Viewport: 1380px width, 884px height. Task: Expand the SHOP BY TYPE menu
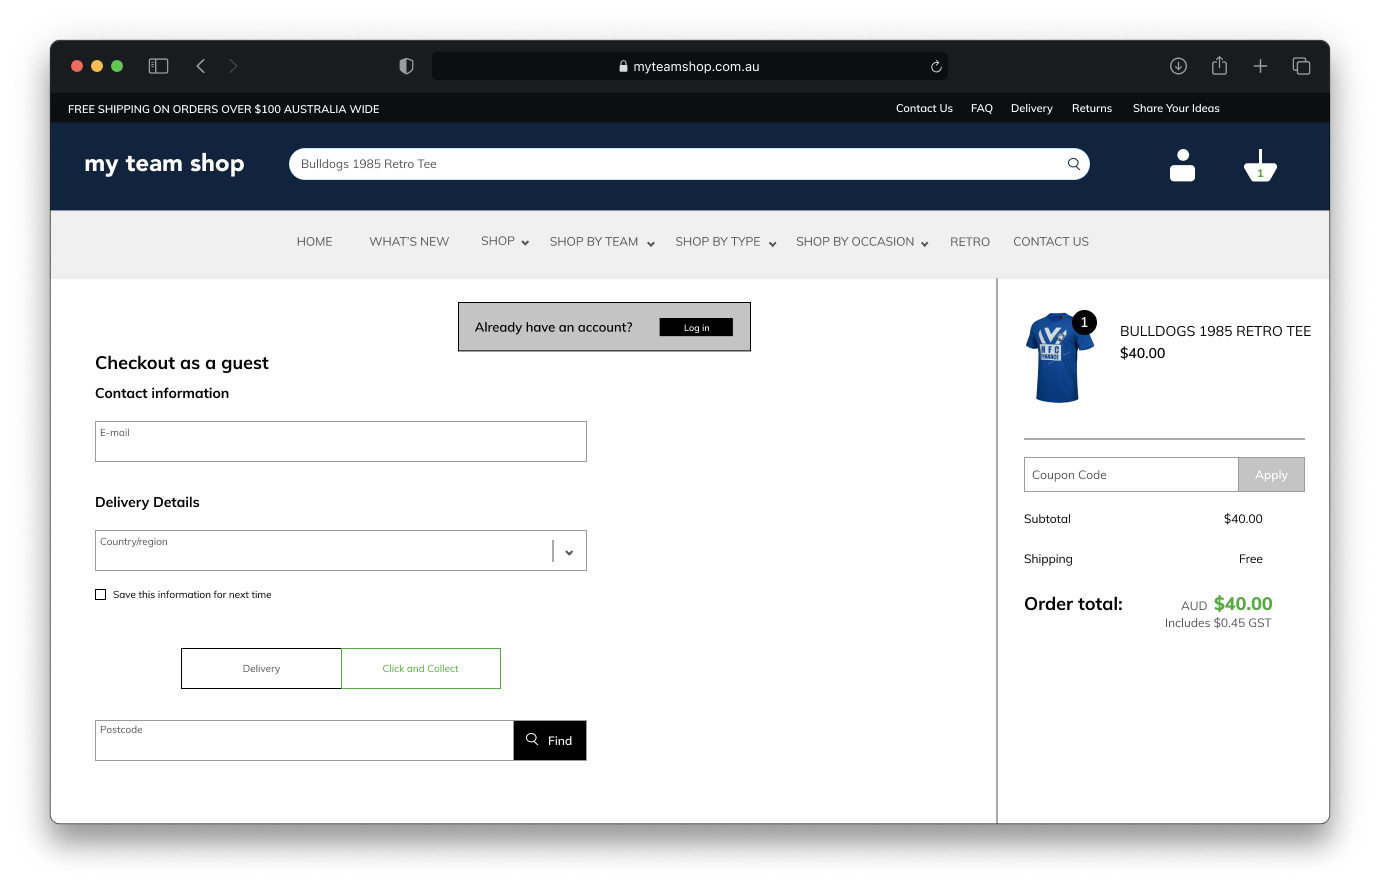[726, 242]
